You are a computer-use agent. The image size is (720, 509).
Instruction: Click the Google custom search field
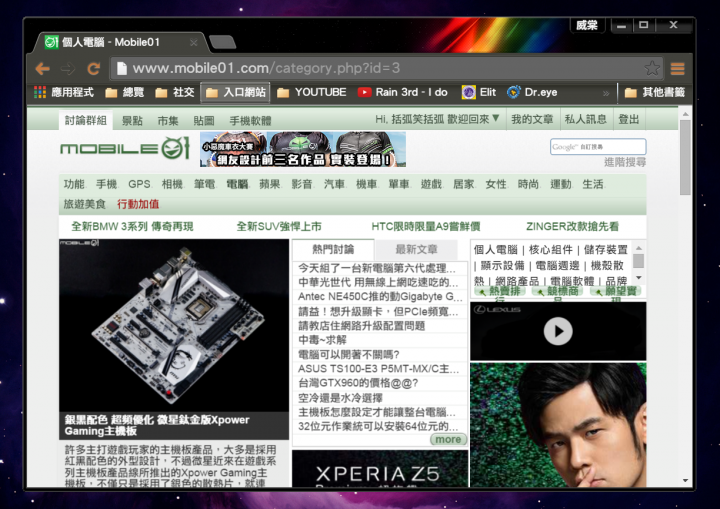click(x=598, y=147)
